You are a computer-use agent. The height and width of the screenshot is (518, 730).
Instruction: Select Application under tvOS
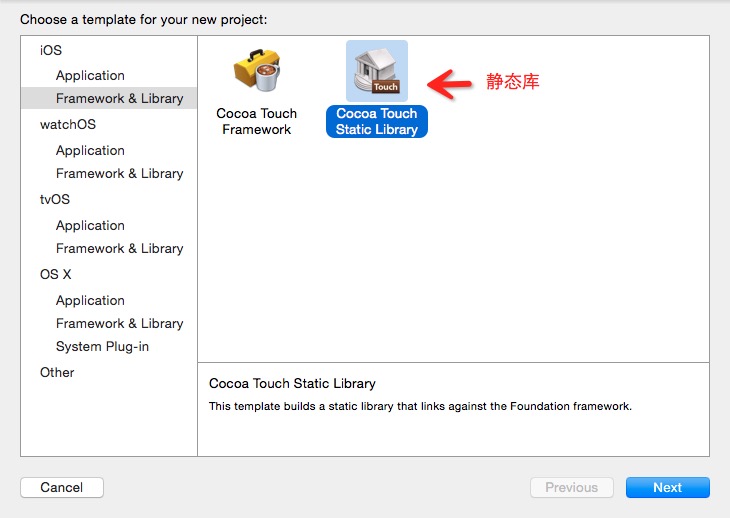point(90,225)
